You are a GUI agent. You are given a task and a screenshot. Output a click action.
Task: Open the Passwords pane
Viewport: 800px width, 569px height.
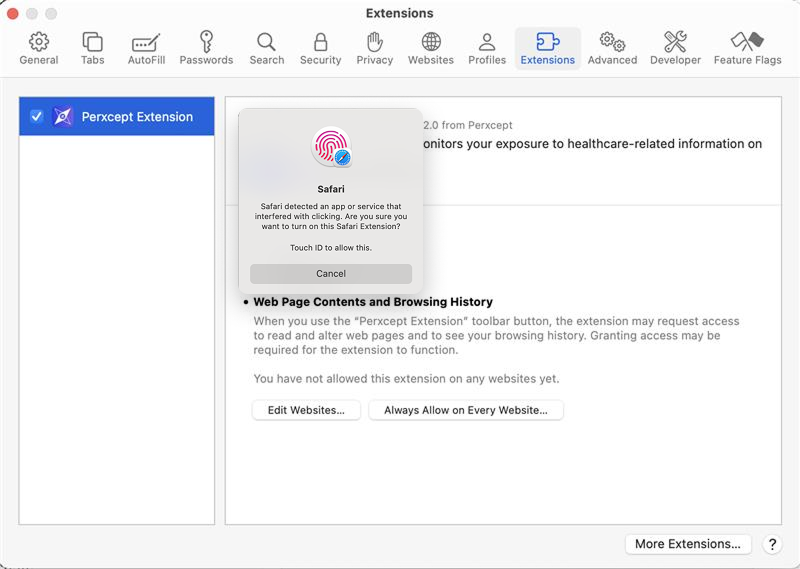click(x=206, y=48)
